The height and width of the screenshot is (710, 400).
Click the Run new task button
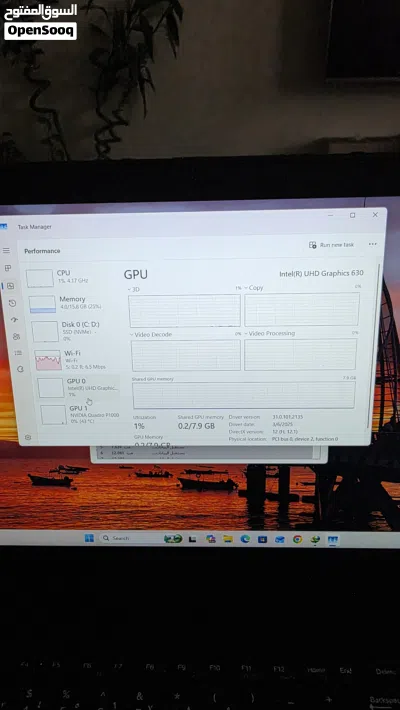(x=331, y=245)
